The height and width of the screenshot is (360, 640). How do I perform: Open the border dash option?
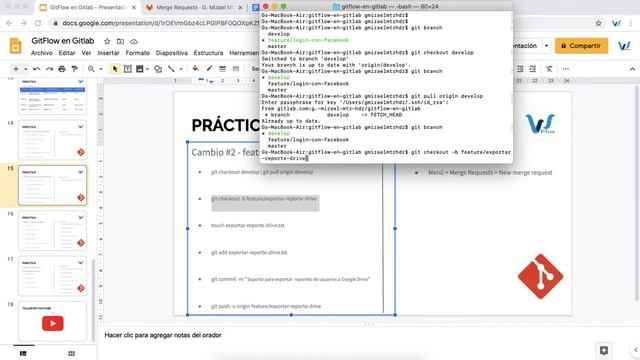[236, 69]
